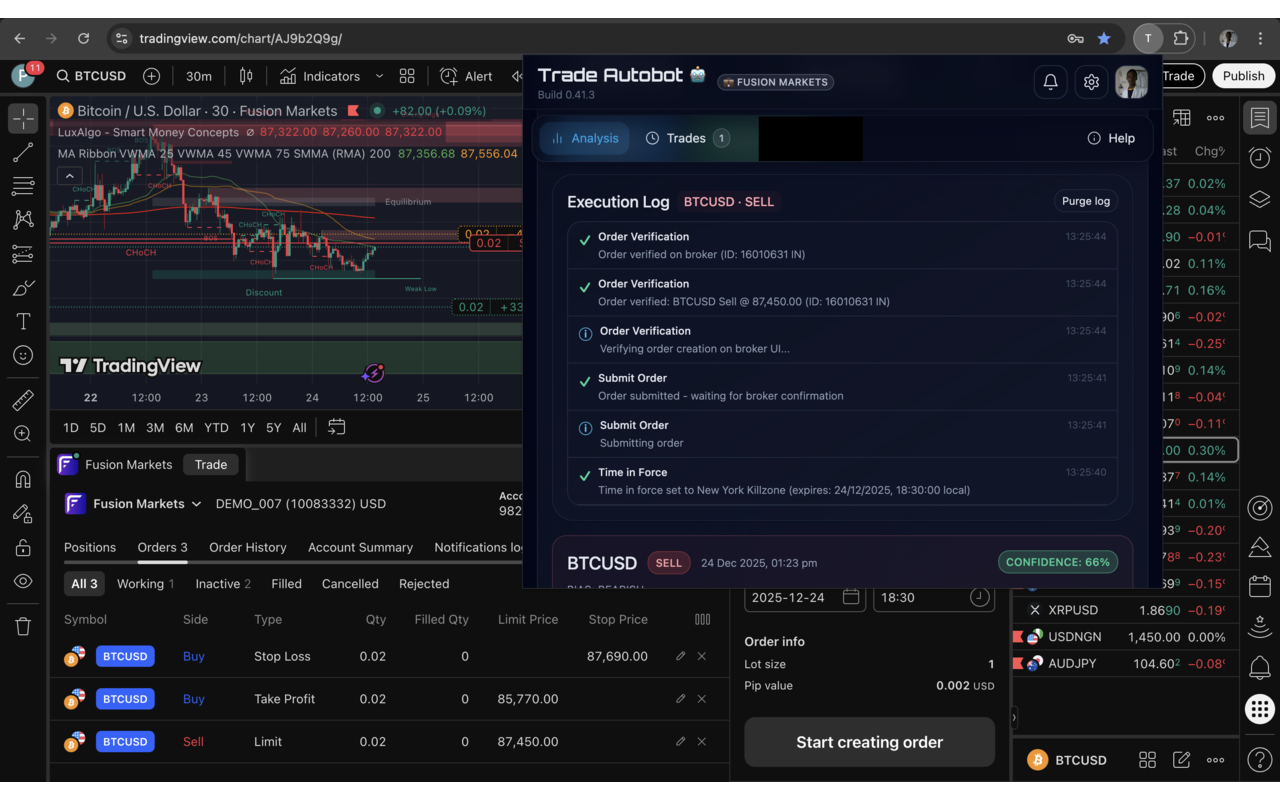The height and width of the screenshot is (800, 1280).
Task: Select the ruler measure tool
Action: [23, 400]
